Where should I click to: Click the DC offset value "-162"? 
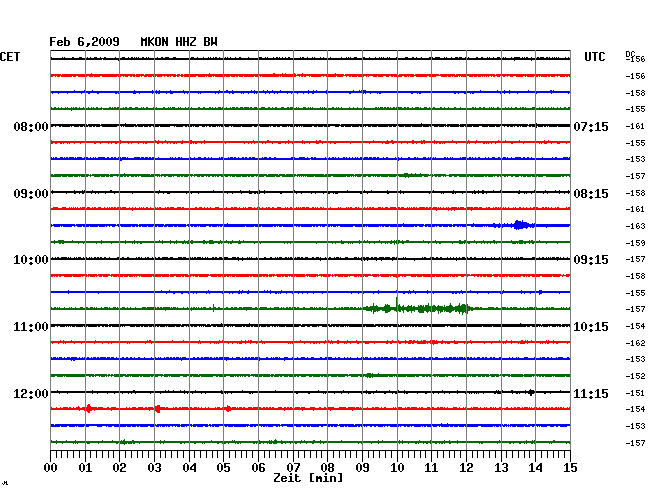(635, 343)
